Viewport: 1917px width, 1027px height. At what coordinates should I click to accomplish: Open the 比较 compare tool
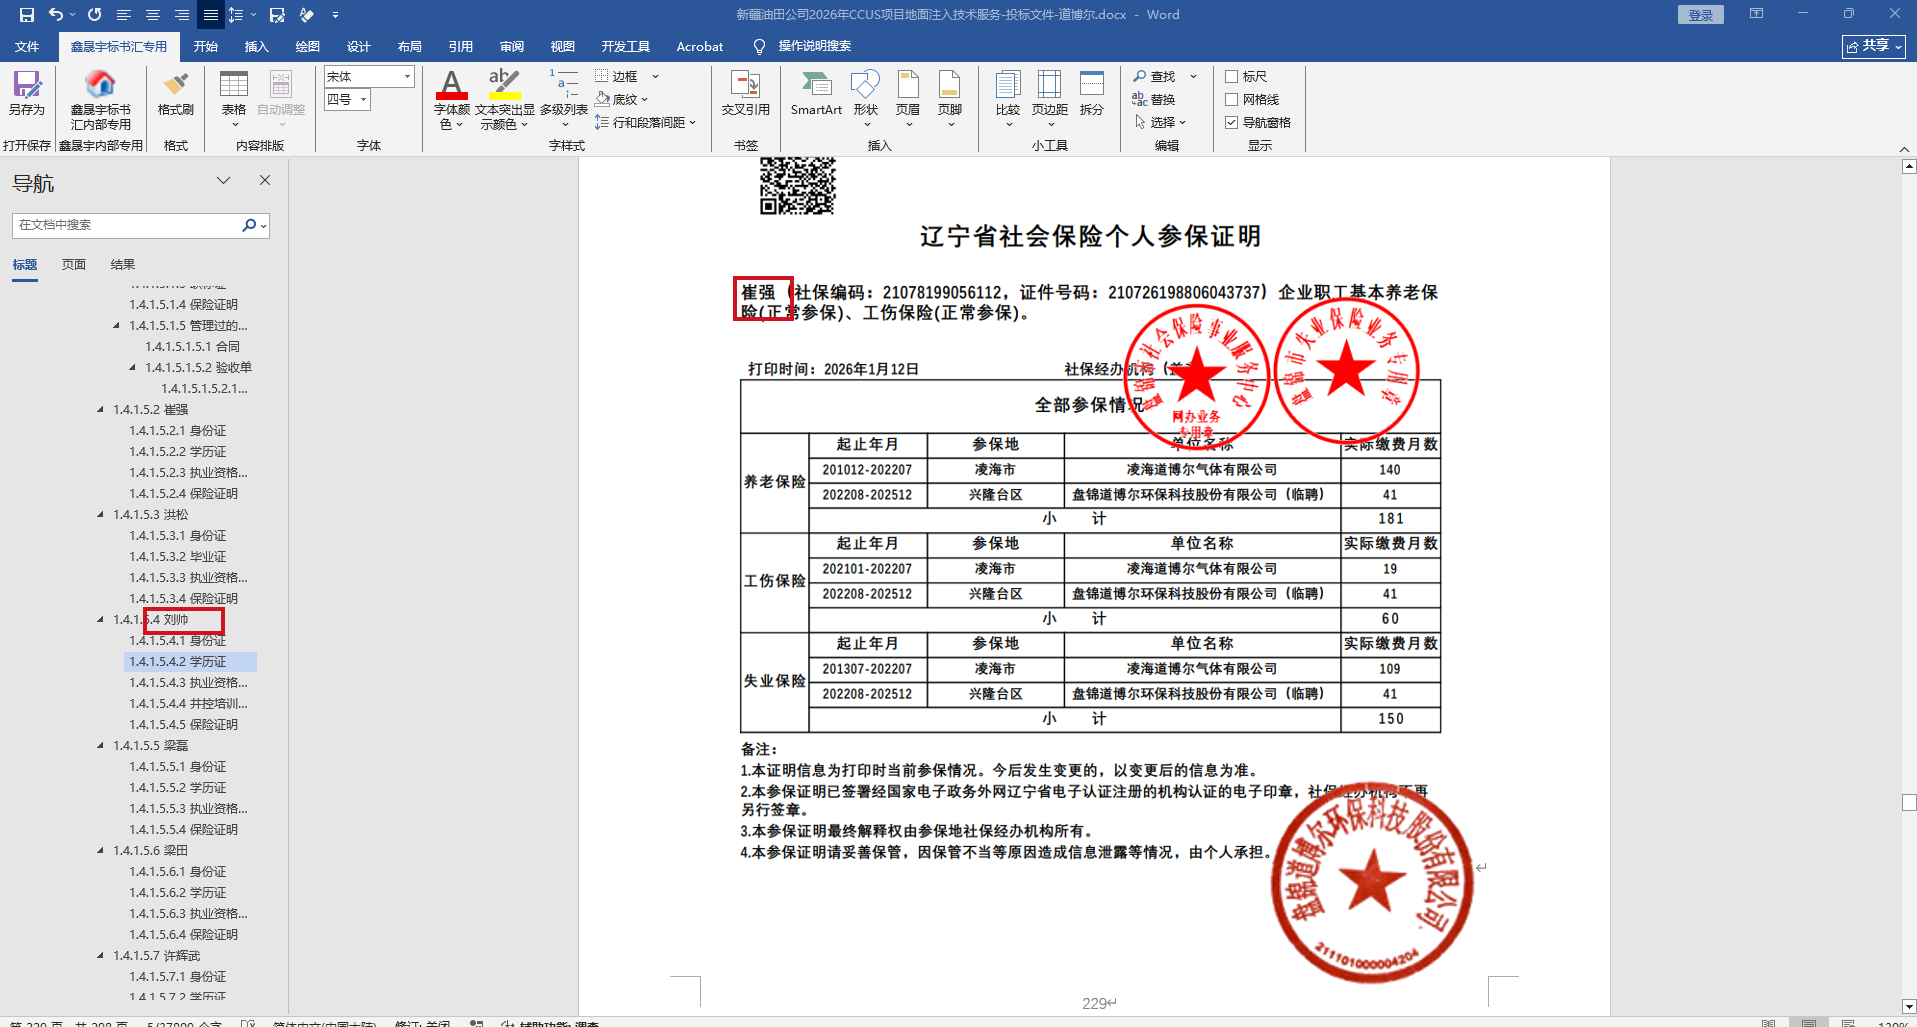click(1008, 98)
